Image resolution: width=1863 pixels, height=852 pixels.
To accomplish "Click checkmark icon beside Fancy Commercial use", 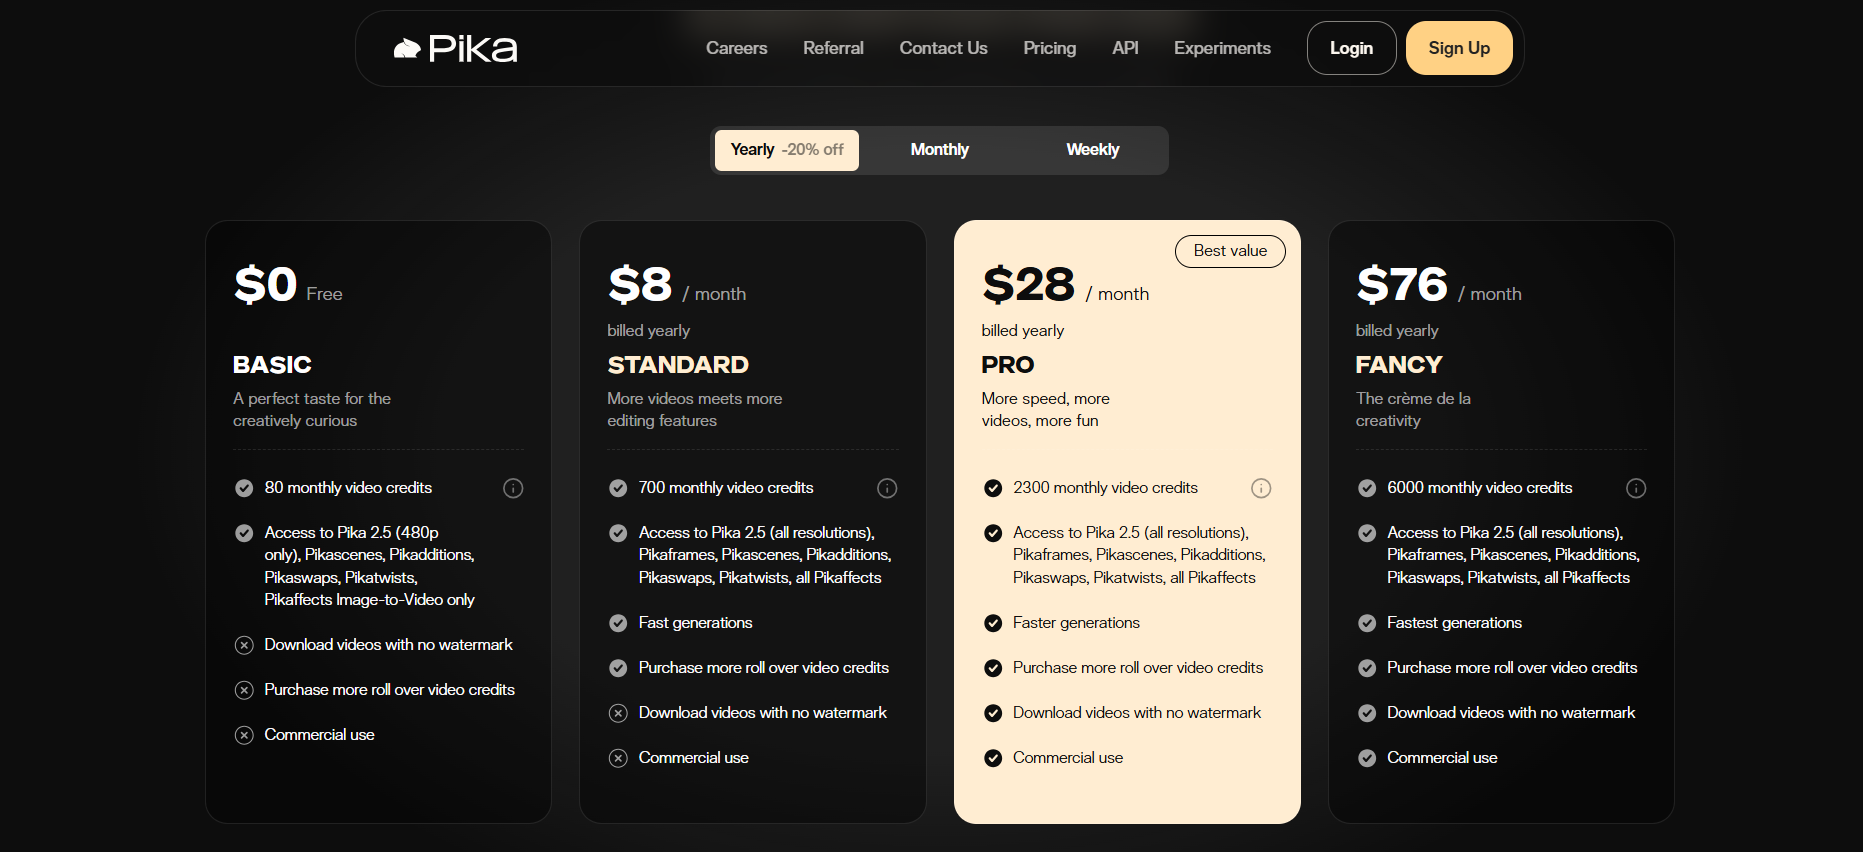I will point(1367,758).
